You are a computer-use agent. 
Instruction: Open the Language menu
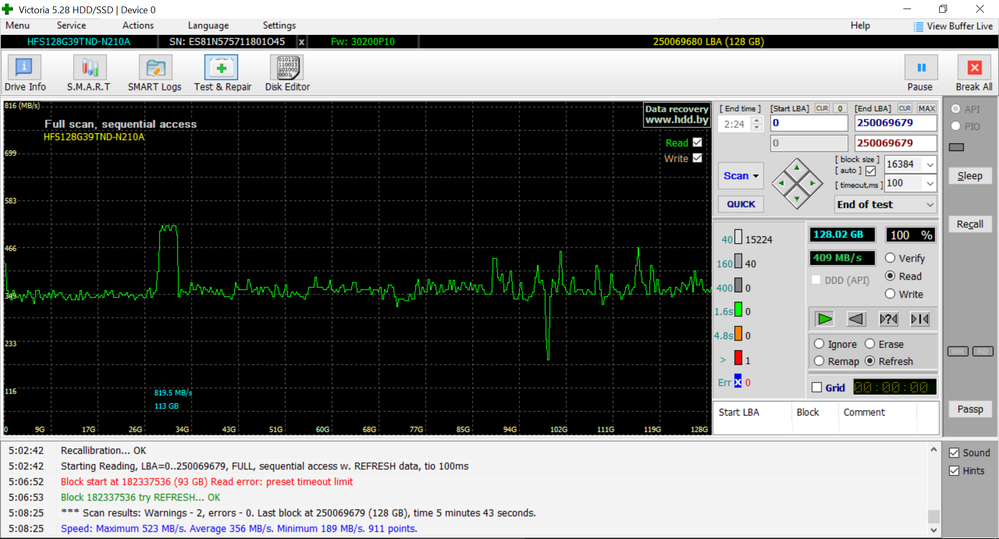tap(208, 25)
